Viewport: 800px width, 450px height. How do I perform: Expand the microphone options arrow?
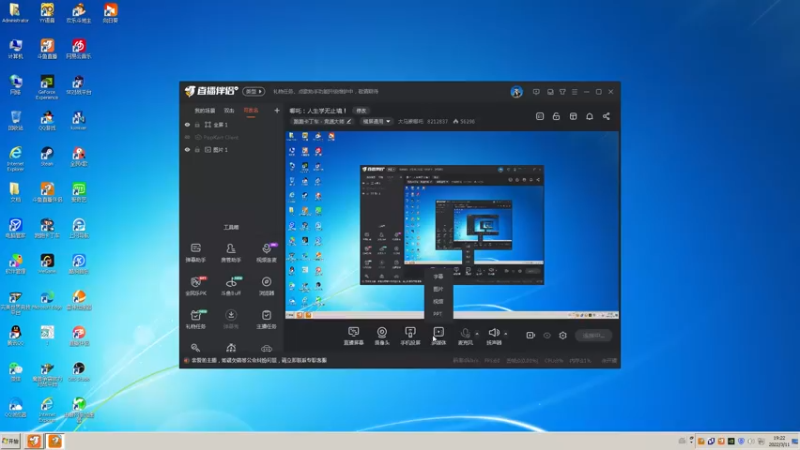(477, 334)
